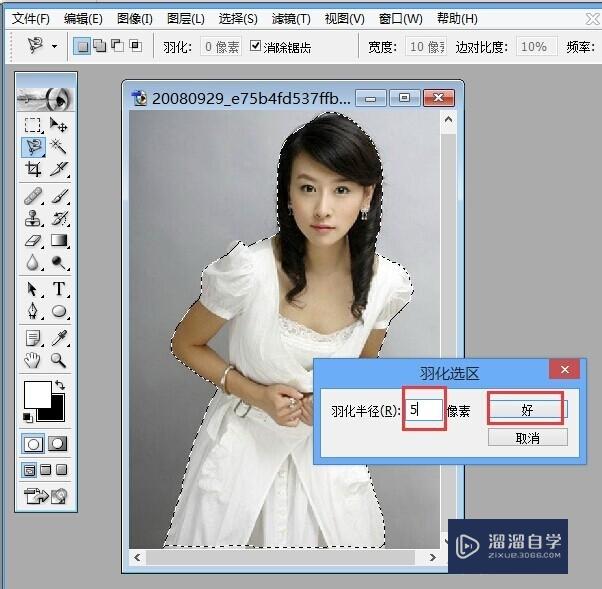Select the Slice tool

click(x=58, y=169)
